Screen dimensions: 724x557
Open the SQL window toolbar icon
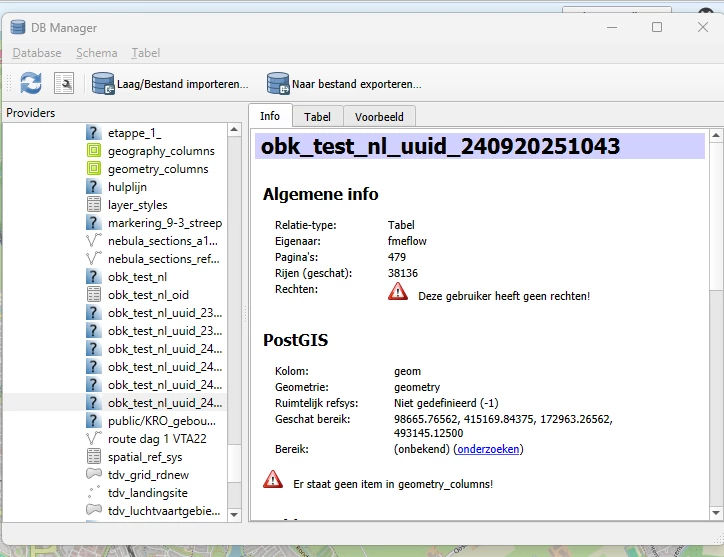coord(64,84)
